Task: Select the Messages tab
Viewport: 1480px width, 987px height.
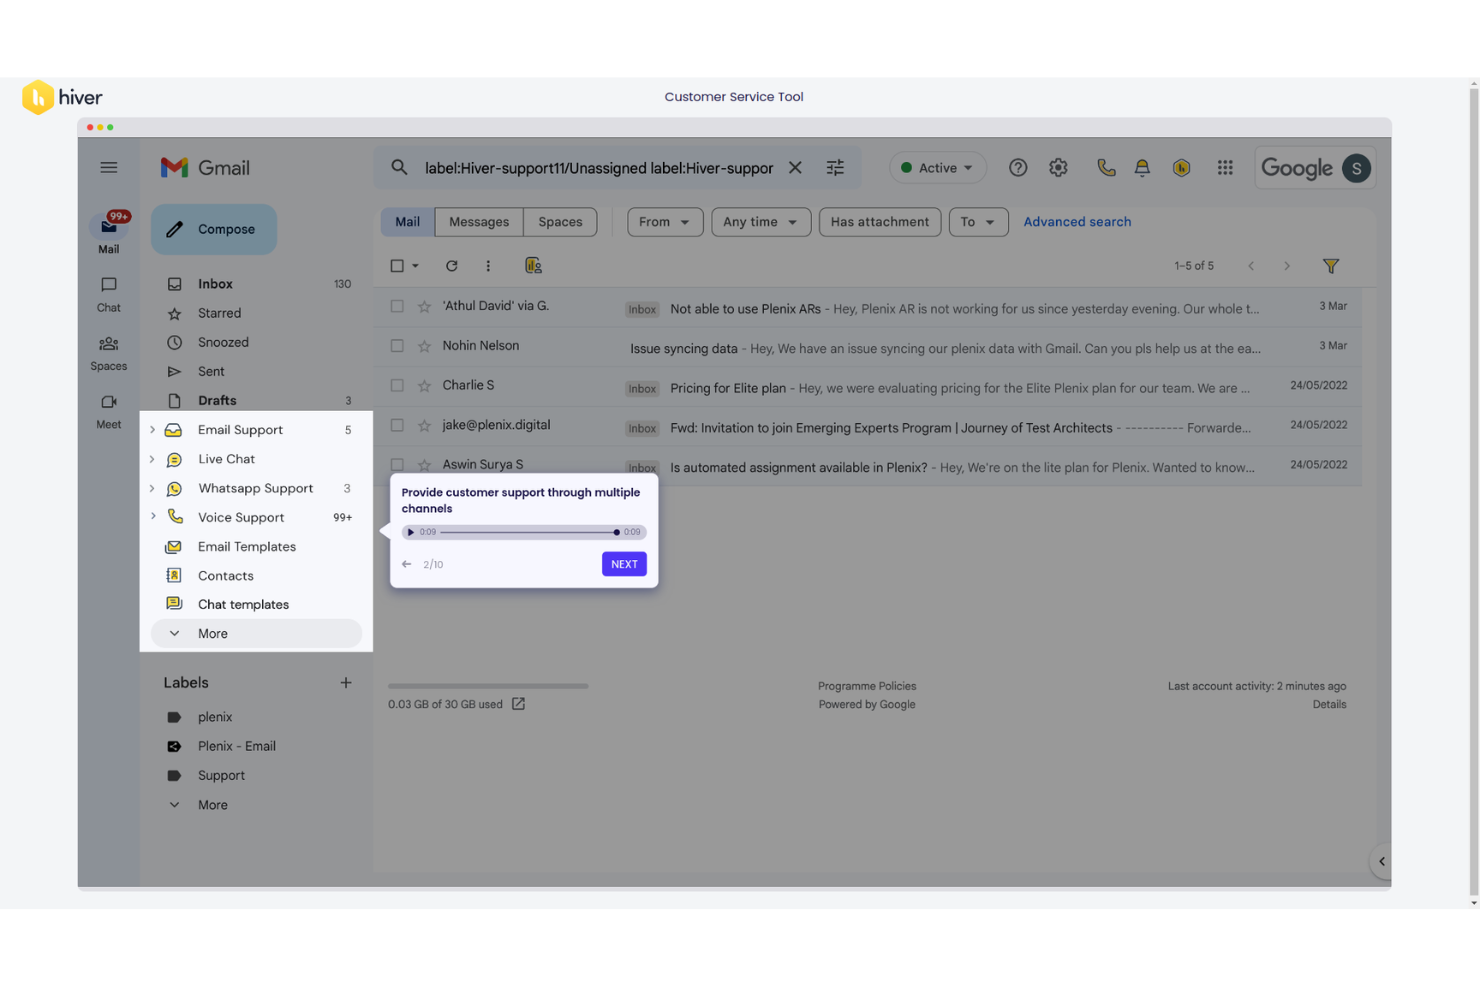Action: coord(478,221)
